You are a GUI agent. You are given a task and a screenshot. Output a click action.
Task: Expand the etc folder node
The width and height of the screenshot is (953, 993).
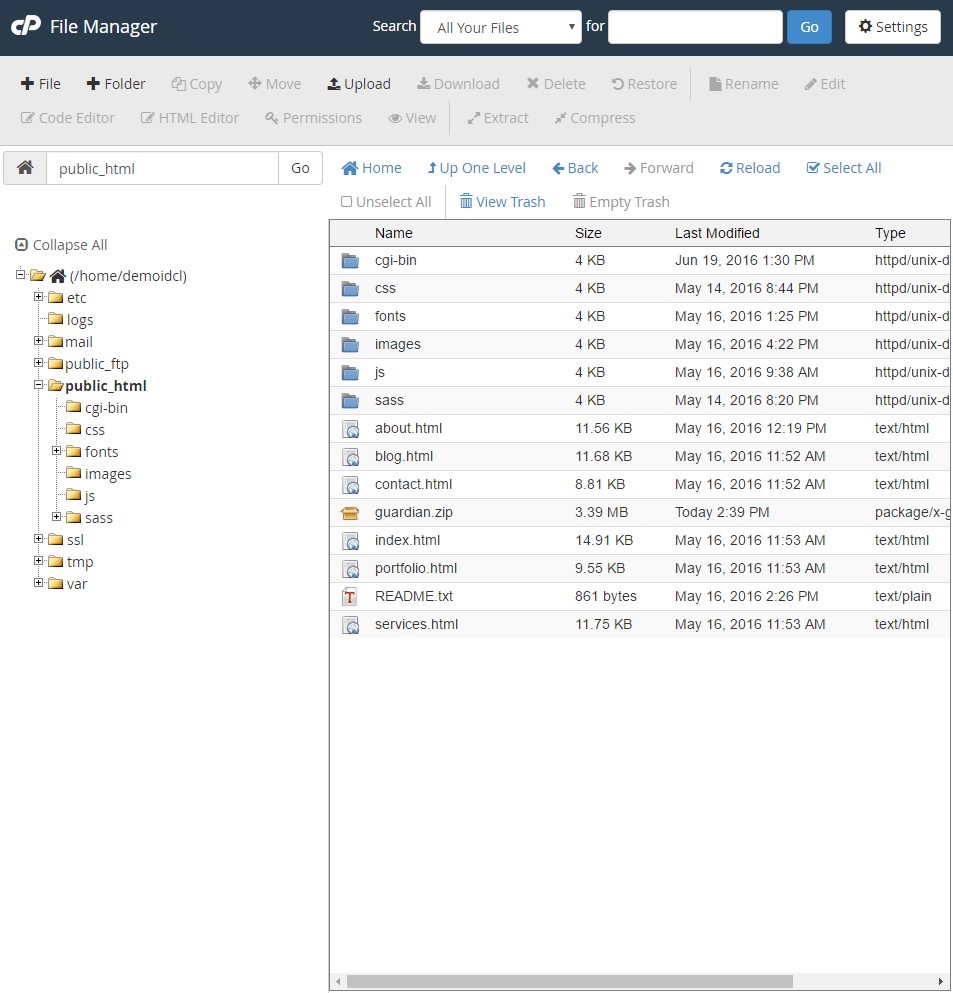point(39,296)
